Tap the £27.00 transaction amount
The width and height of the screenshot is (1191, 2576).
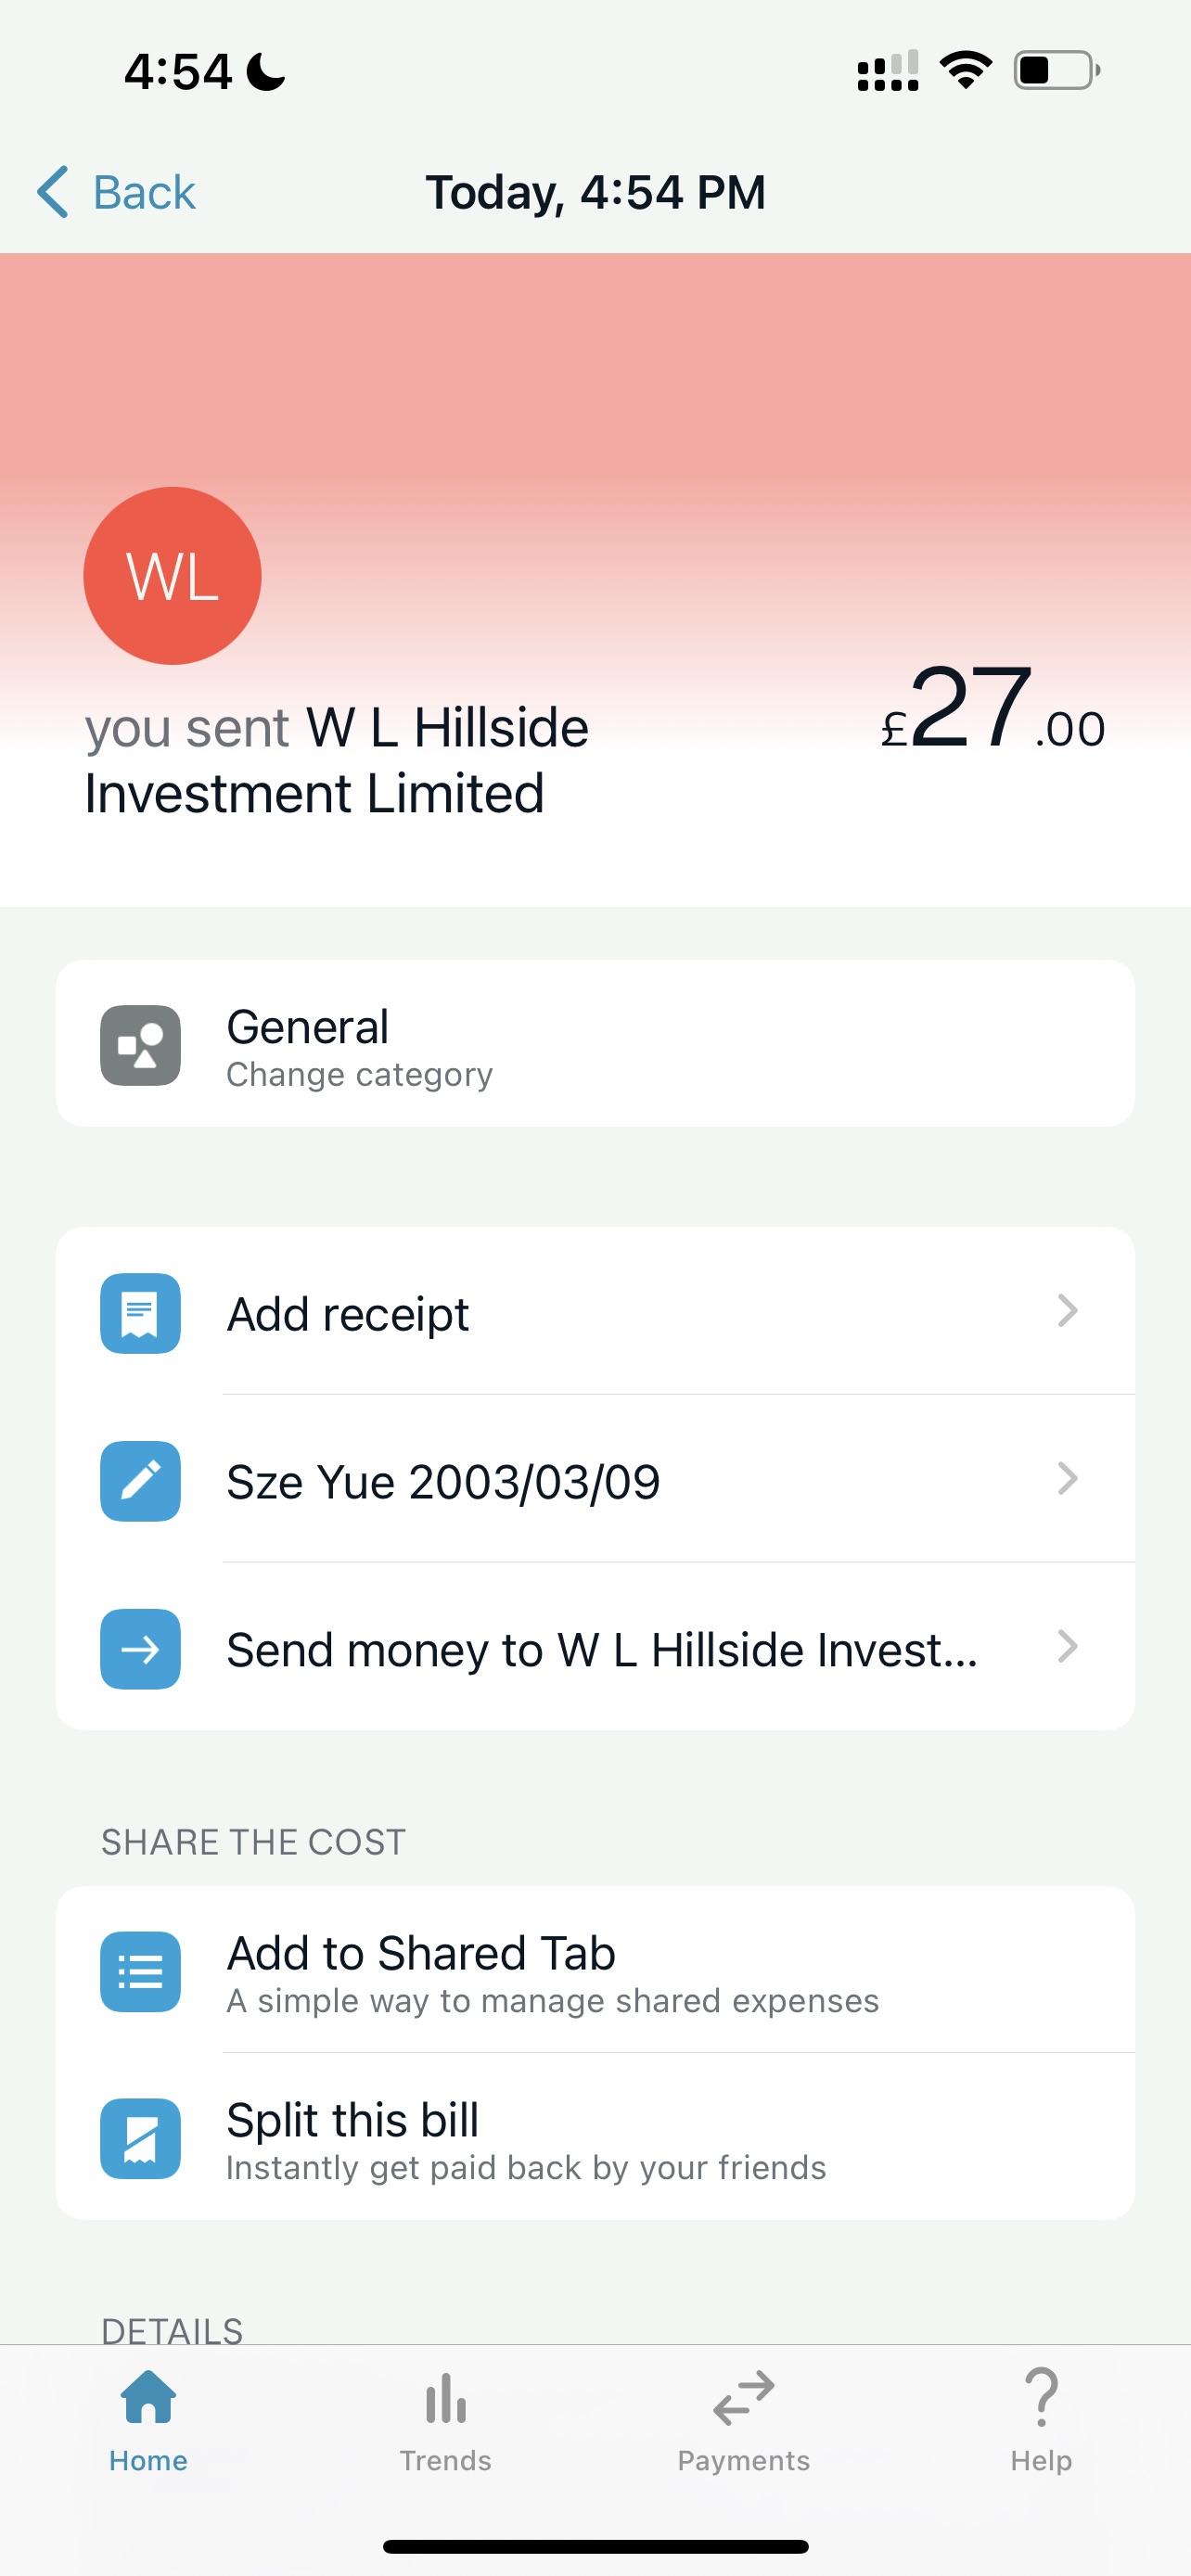pos(992,710)
